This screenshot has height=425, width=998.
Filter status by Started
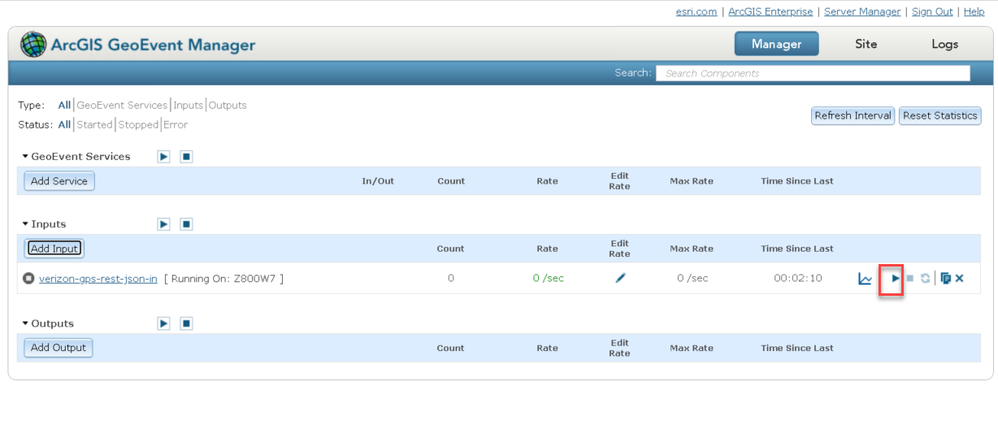(x=95, y=125)
